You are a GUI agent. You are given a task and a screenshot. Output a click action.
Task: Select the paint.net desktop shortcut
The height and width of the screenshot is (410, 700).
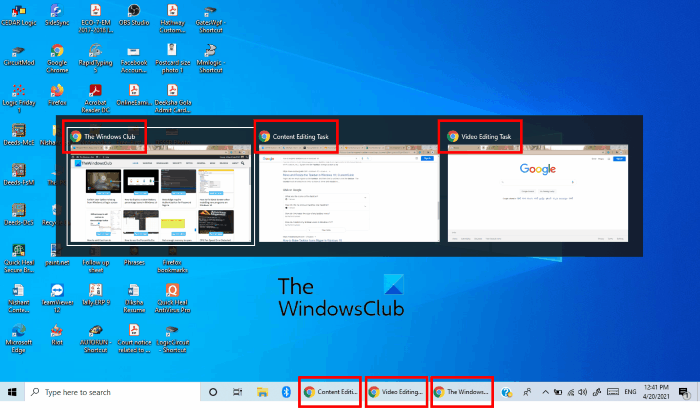tap(57, 255)
